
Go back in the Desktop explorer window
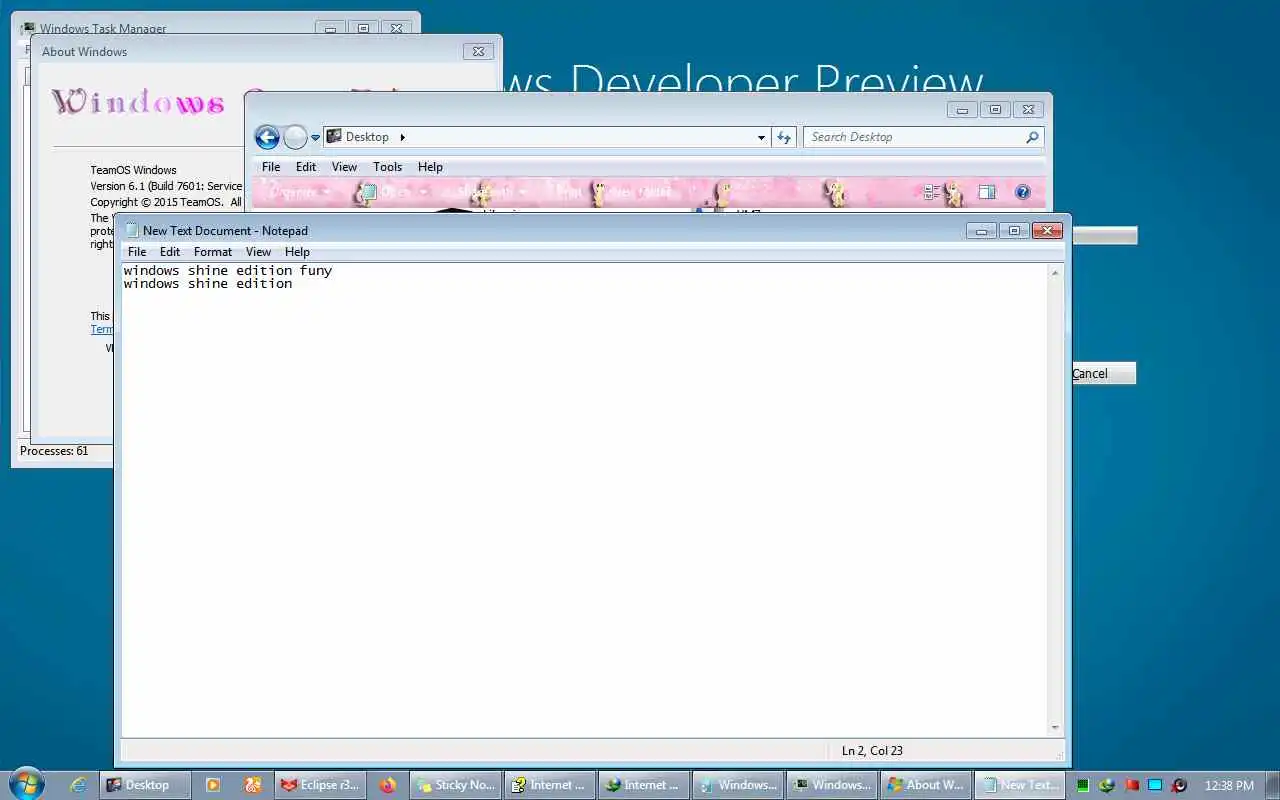(x=267, y=137)
